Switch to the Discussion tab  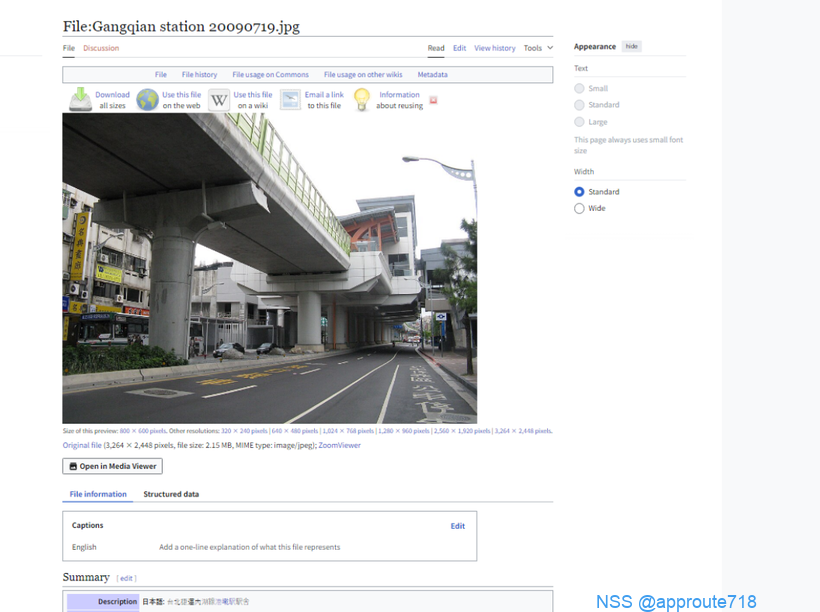(101, 48)
